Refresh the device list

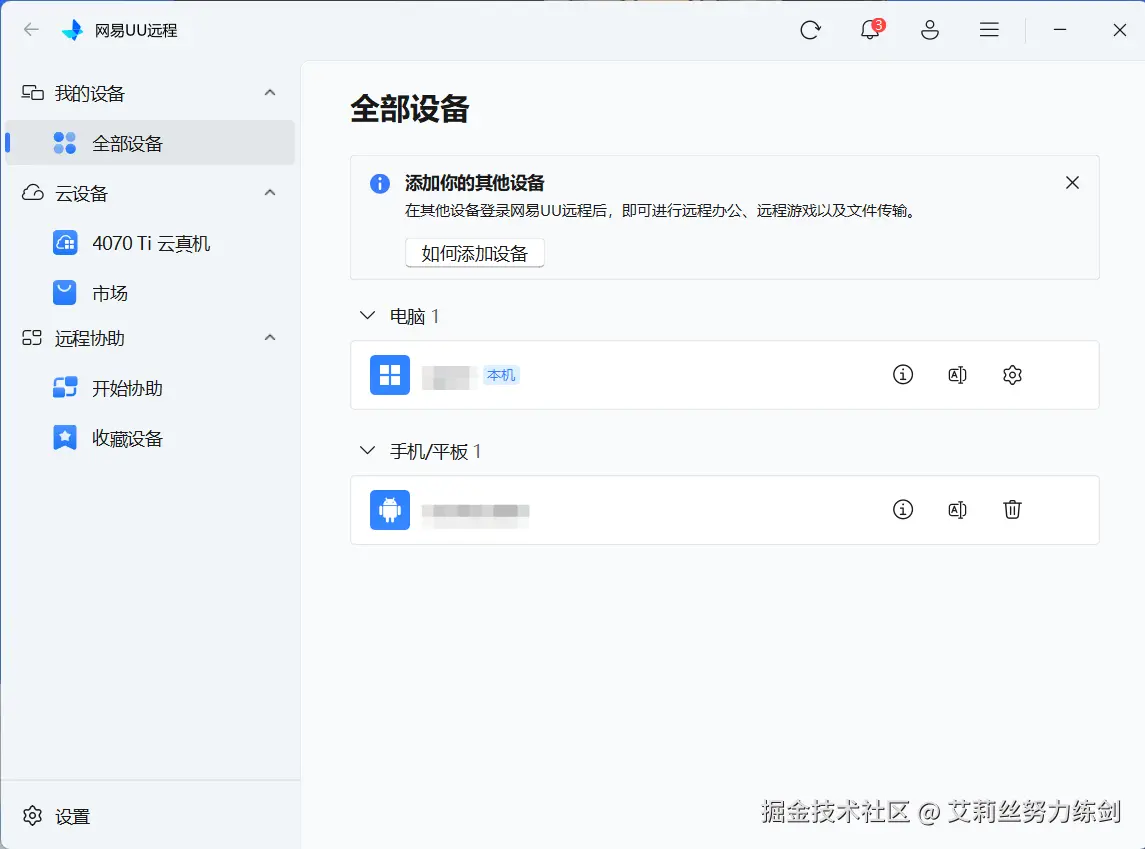(x=810, y=30)
